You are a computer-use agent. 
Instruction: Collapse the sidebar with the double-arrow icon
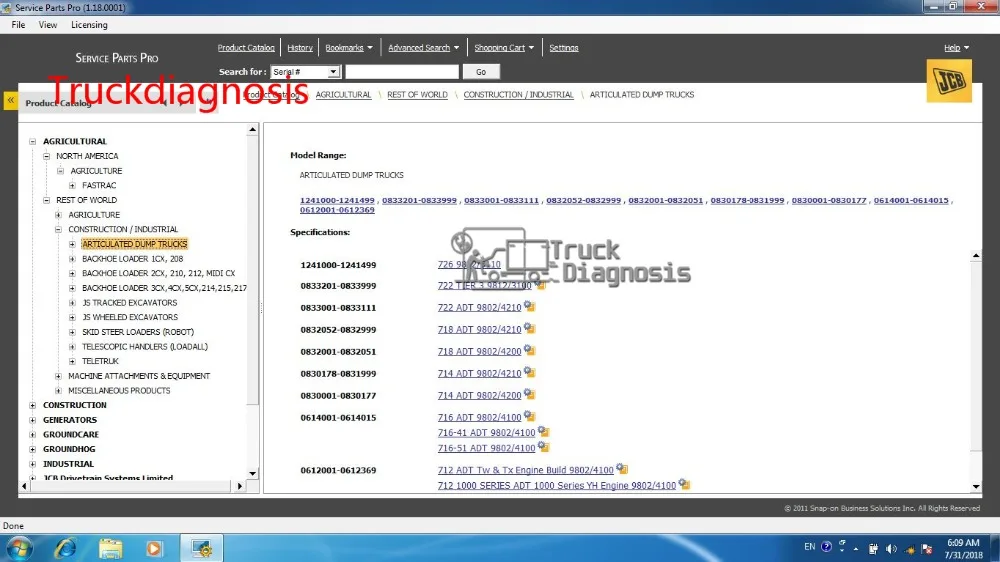pyautogui.click(x=11, y=100)
